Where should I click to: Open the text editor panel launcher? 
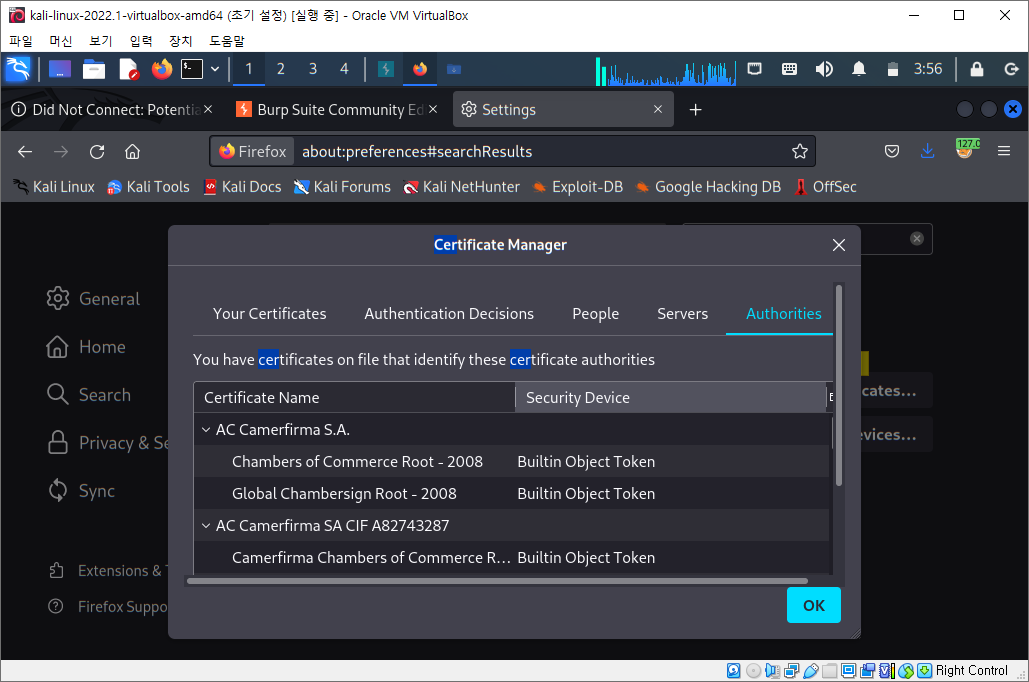pyautogui.click(x=128, y=69)
